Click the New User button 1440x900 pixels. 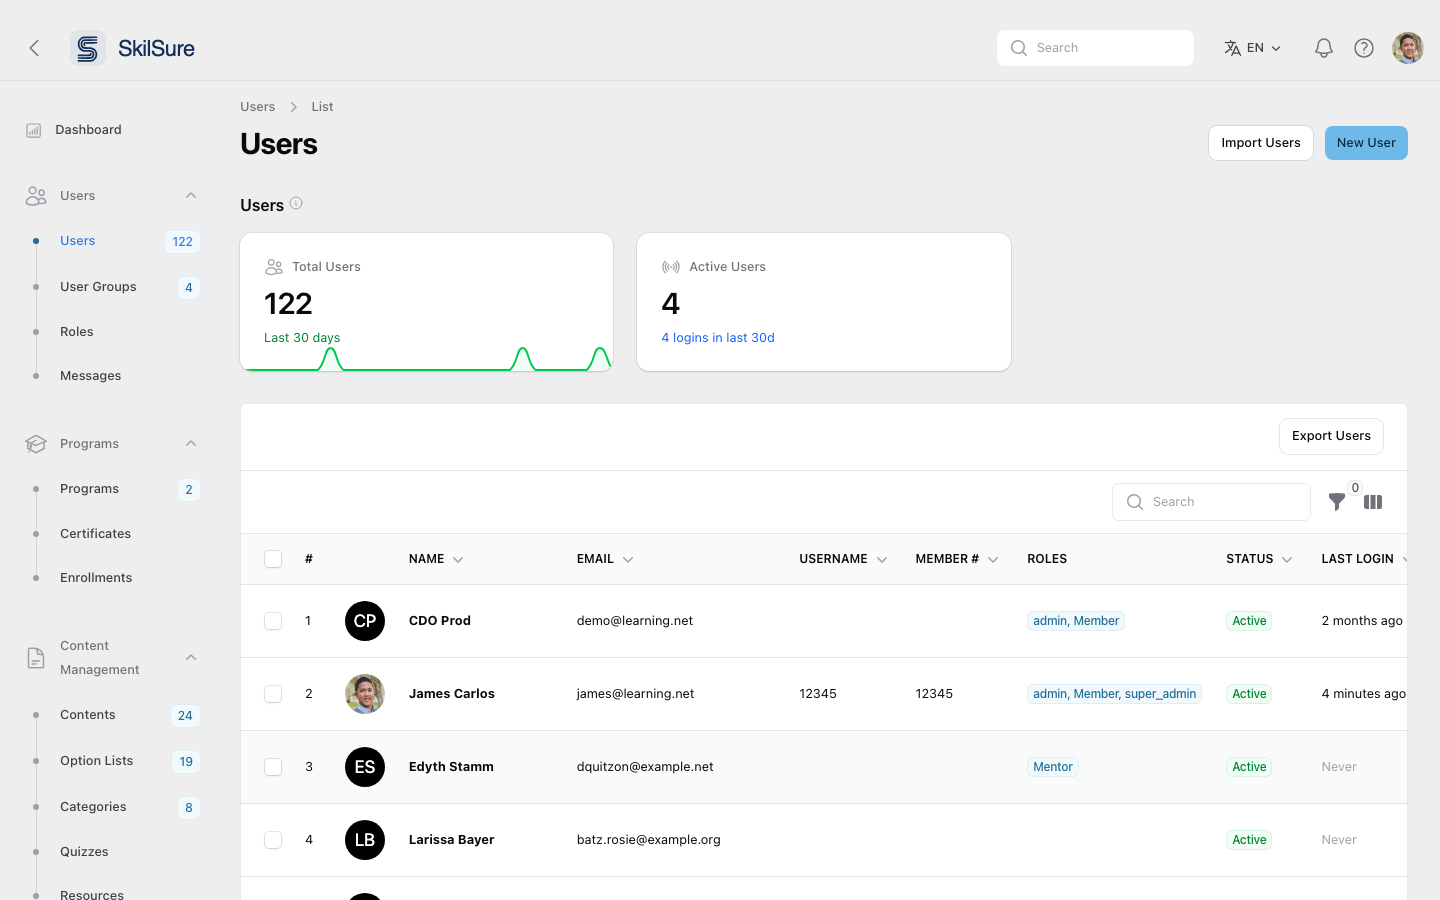pos(1366,143)
